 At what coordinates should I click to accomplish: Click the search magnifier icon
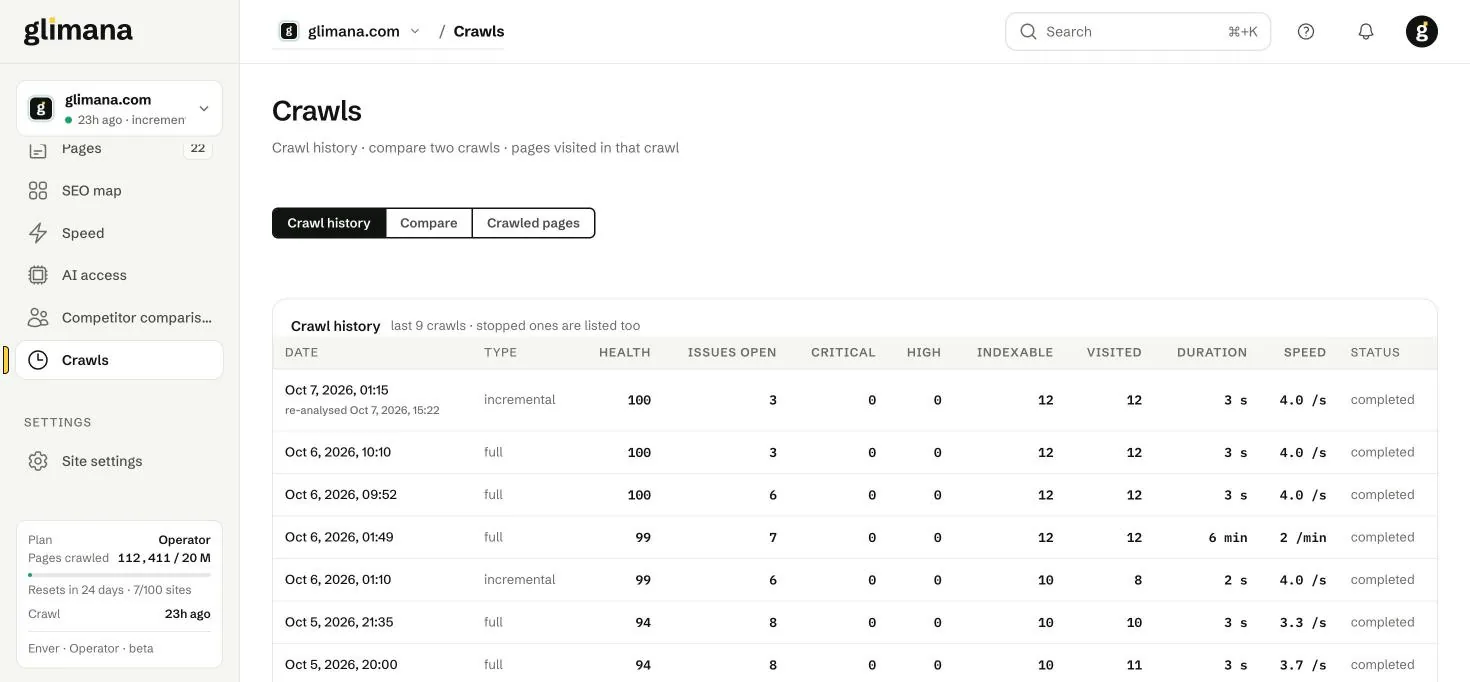point(1028,31)
